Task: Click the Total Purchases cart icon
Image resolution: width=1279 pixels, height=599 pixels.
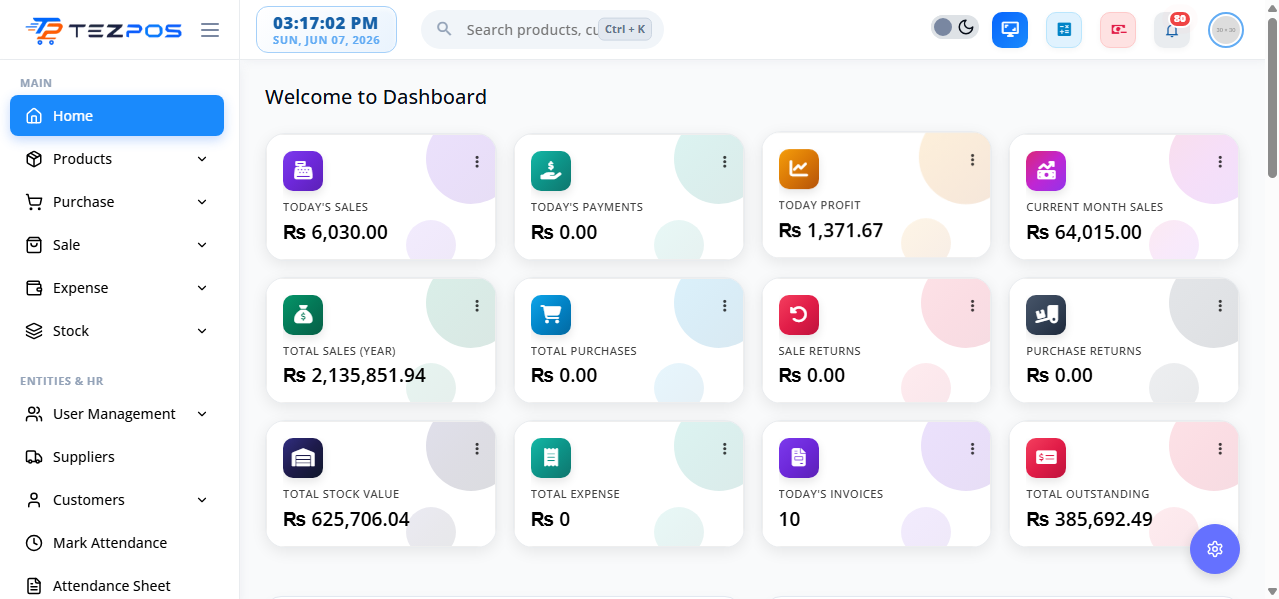Action: point(551,315)
